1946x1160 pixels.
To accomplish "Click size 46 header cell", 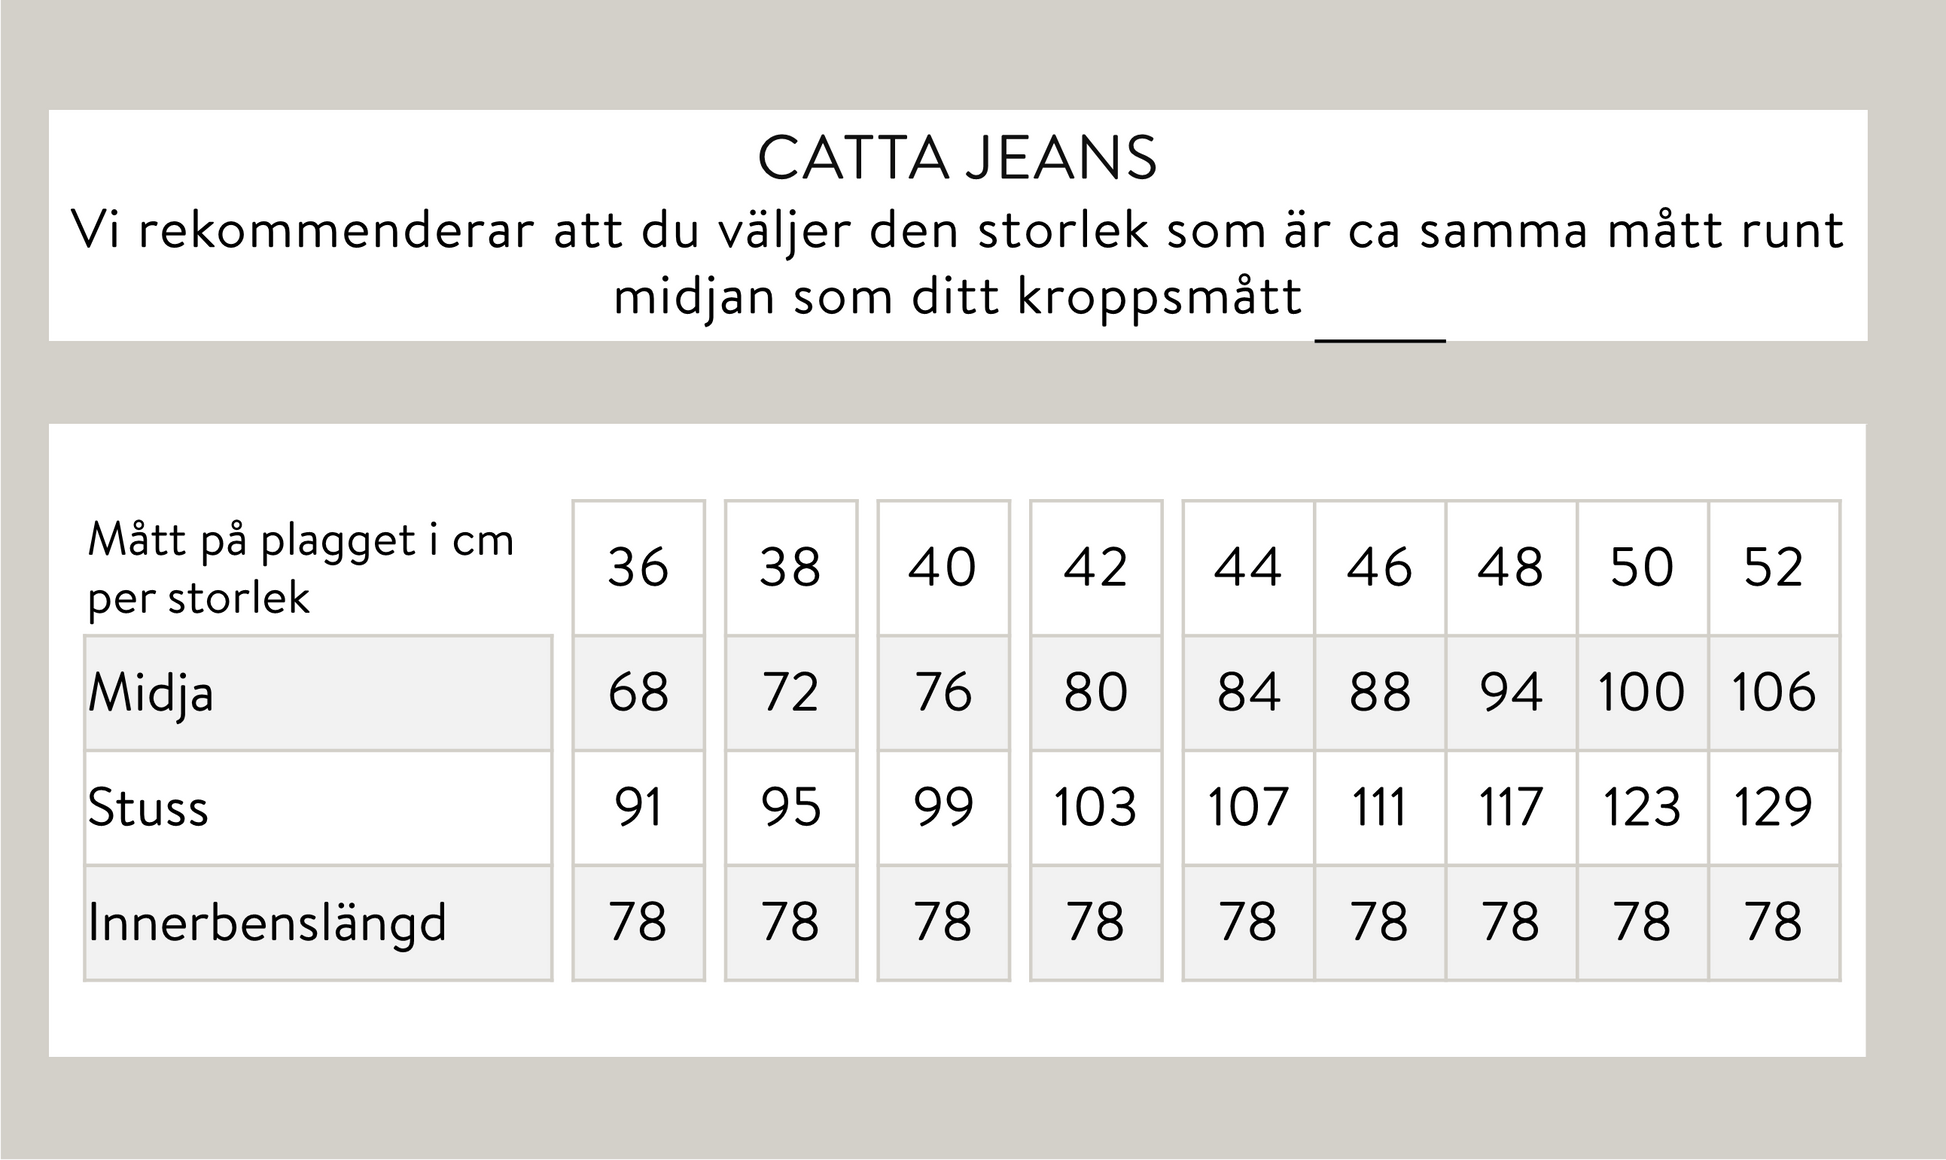I will tap(1379, 567).
